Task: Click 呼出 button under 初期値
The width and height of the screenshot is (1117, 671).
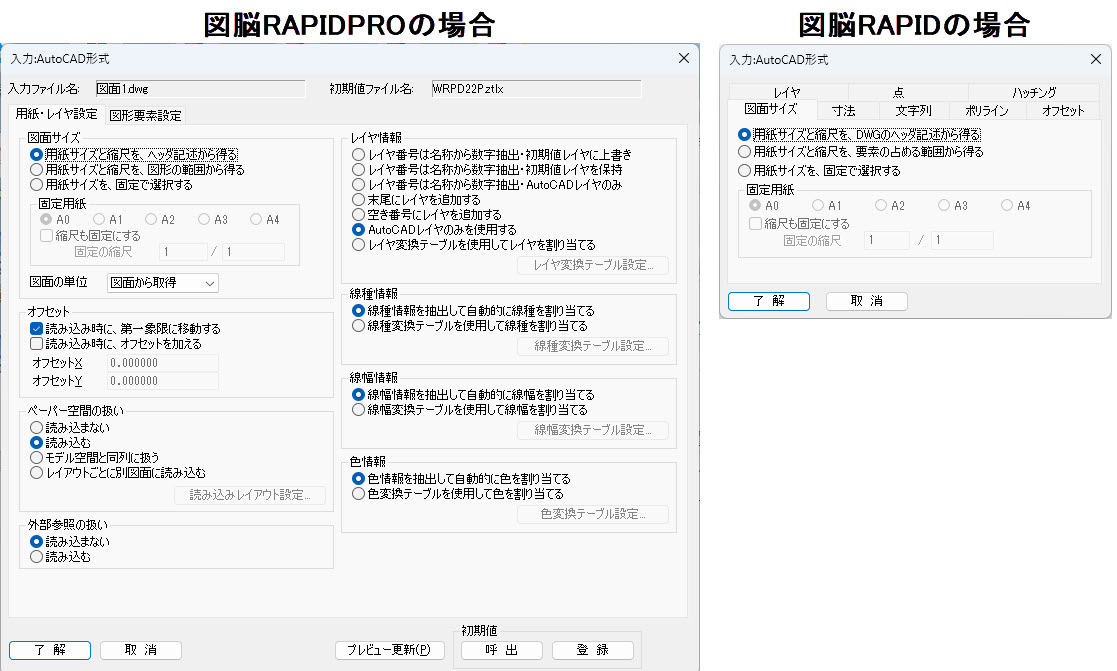Action: click(x=502, y=650)
